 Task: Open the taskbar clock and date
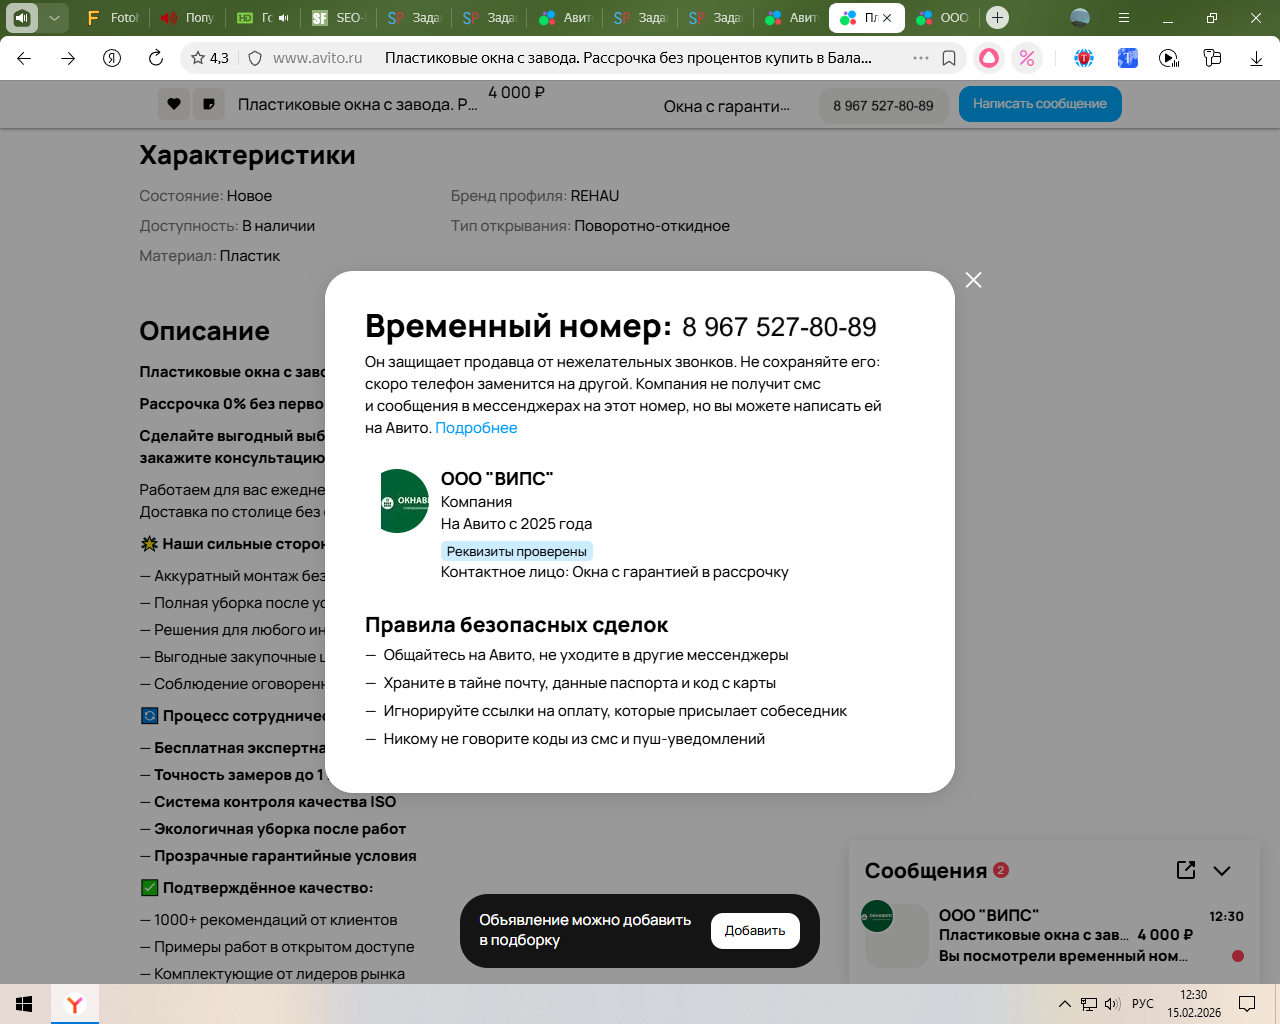pos(1194,1004)
